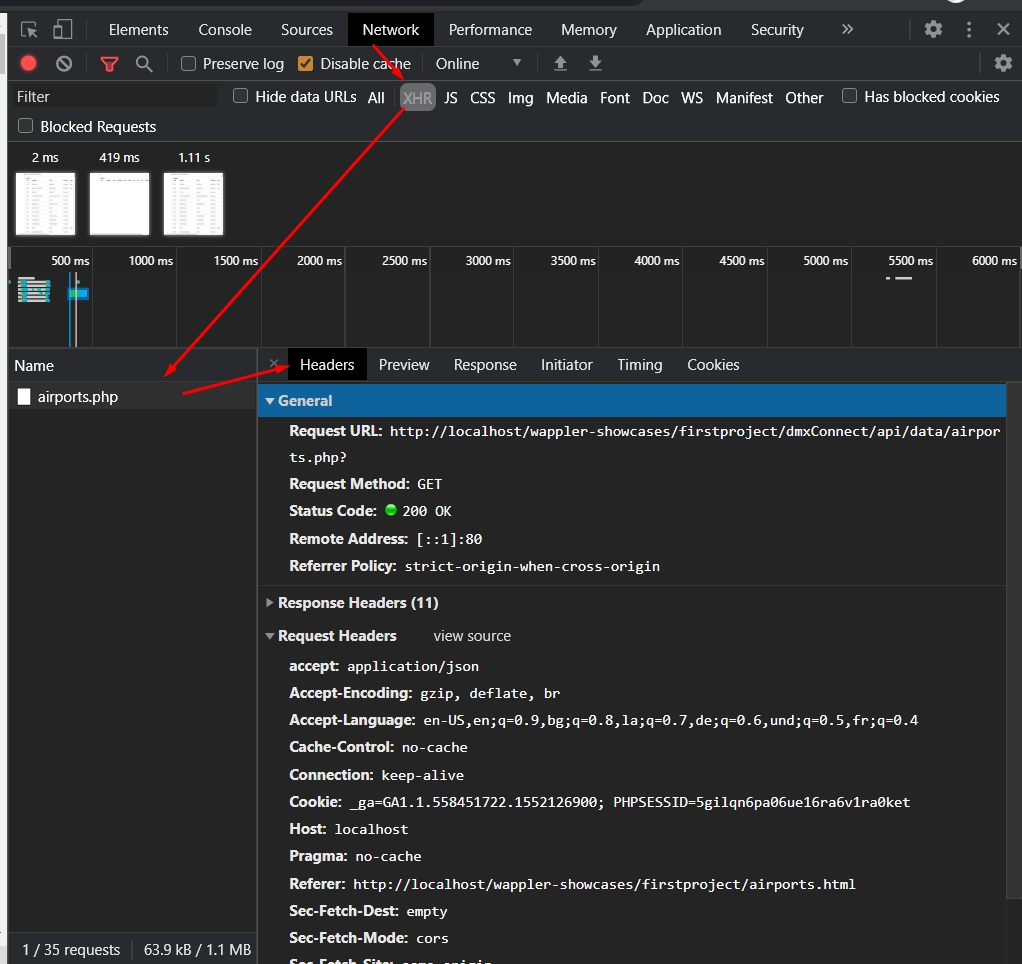Open the network search magnifier
The height and width of the screenshot is (964, 1022).
pyautogui.click(x=144, y=64)
